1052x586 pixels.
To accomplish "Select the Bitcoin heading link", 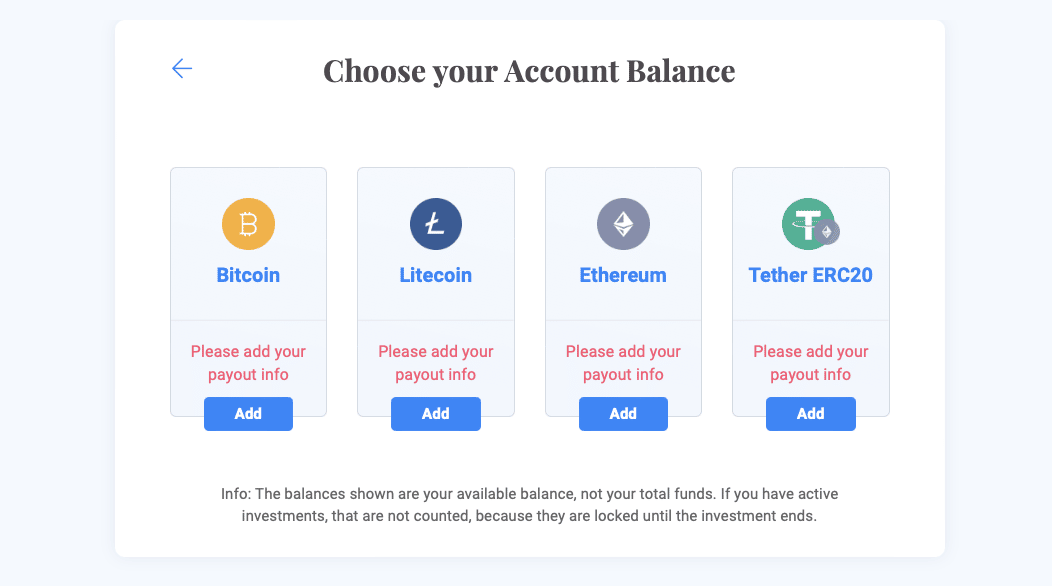I will click(x=248, y=275).
